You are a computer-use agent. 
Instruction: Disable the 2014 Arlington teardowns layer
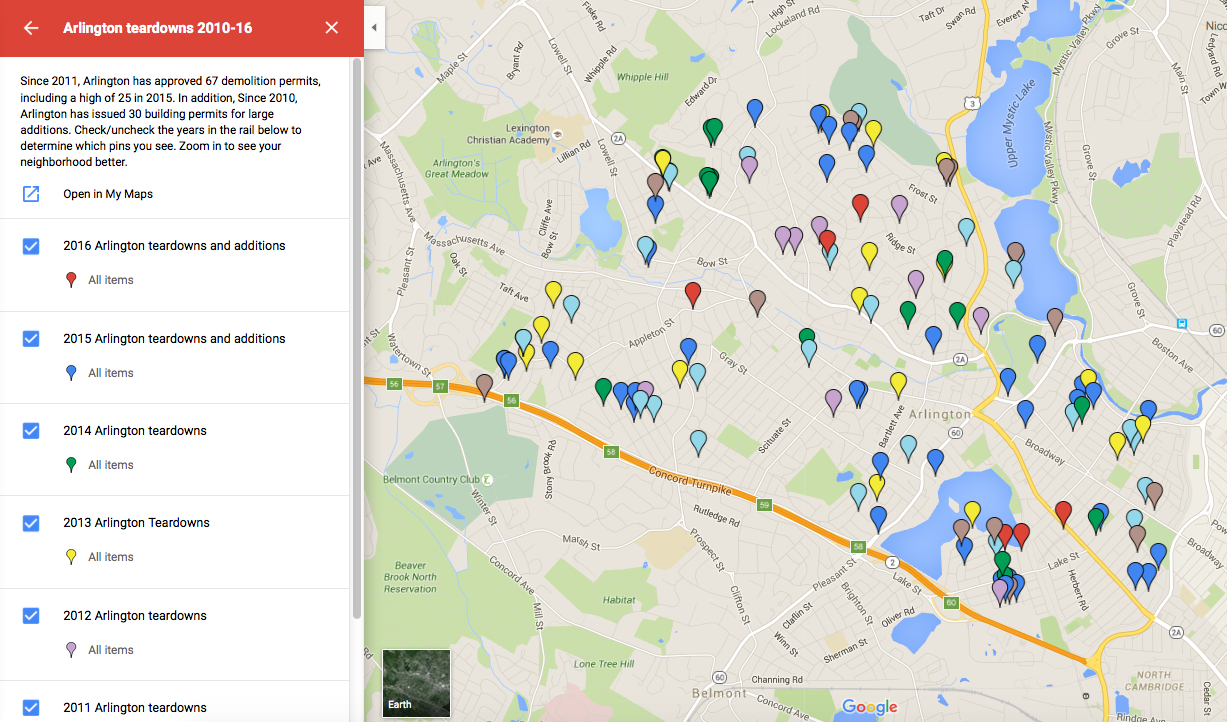[x=31, y=431]
